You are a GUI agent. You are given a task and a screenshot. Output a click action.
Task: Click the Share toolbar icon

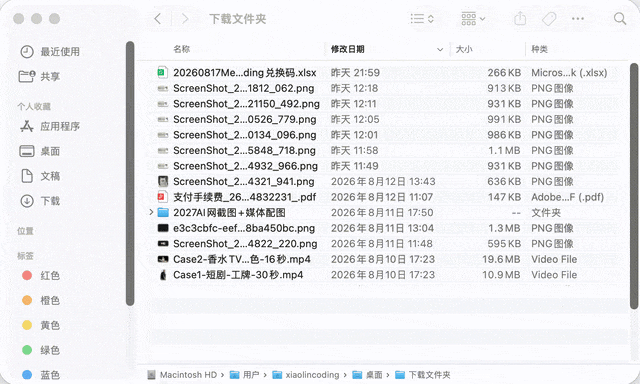pyautogui.click(x=520, y=19)
